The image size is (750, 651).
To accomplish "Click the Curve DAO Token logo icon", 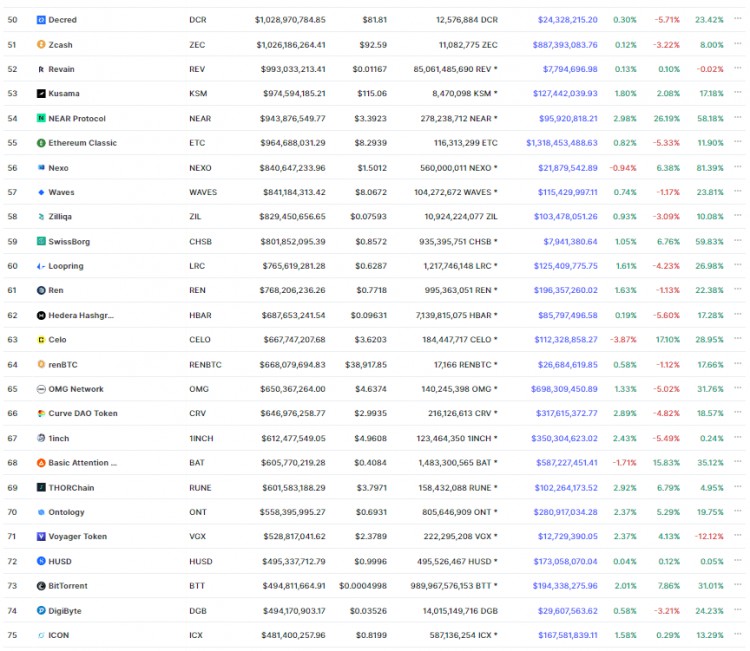I will coord(41,413).
